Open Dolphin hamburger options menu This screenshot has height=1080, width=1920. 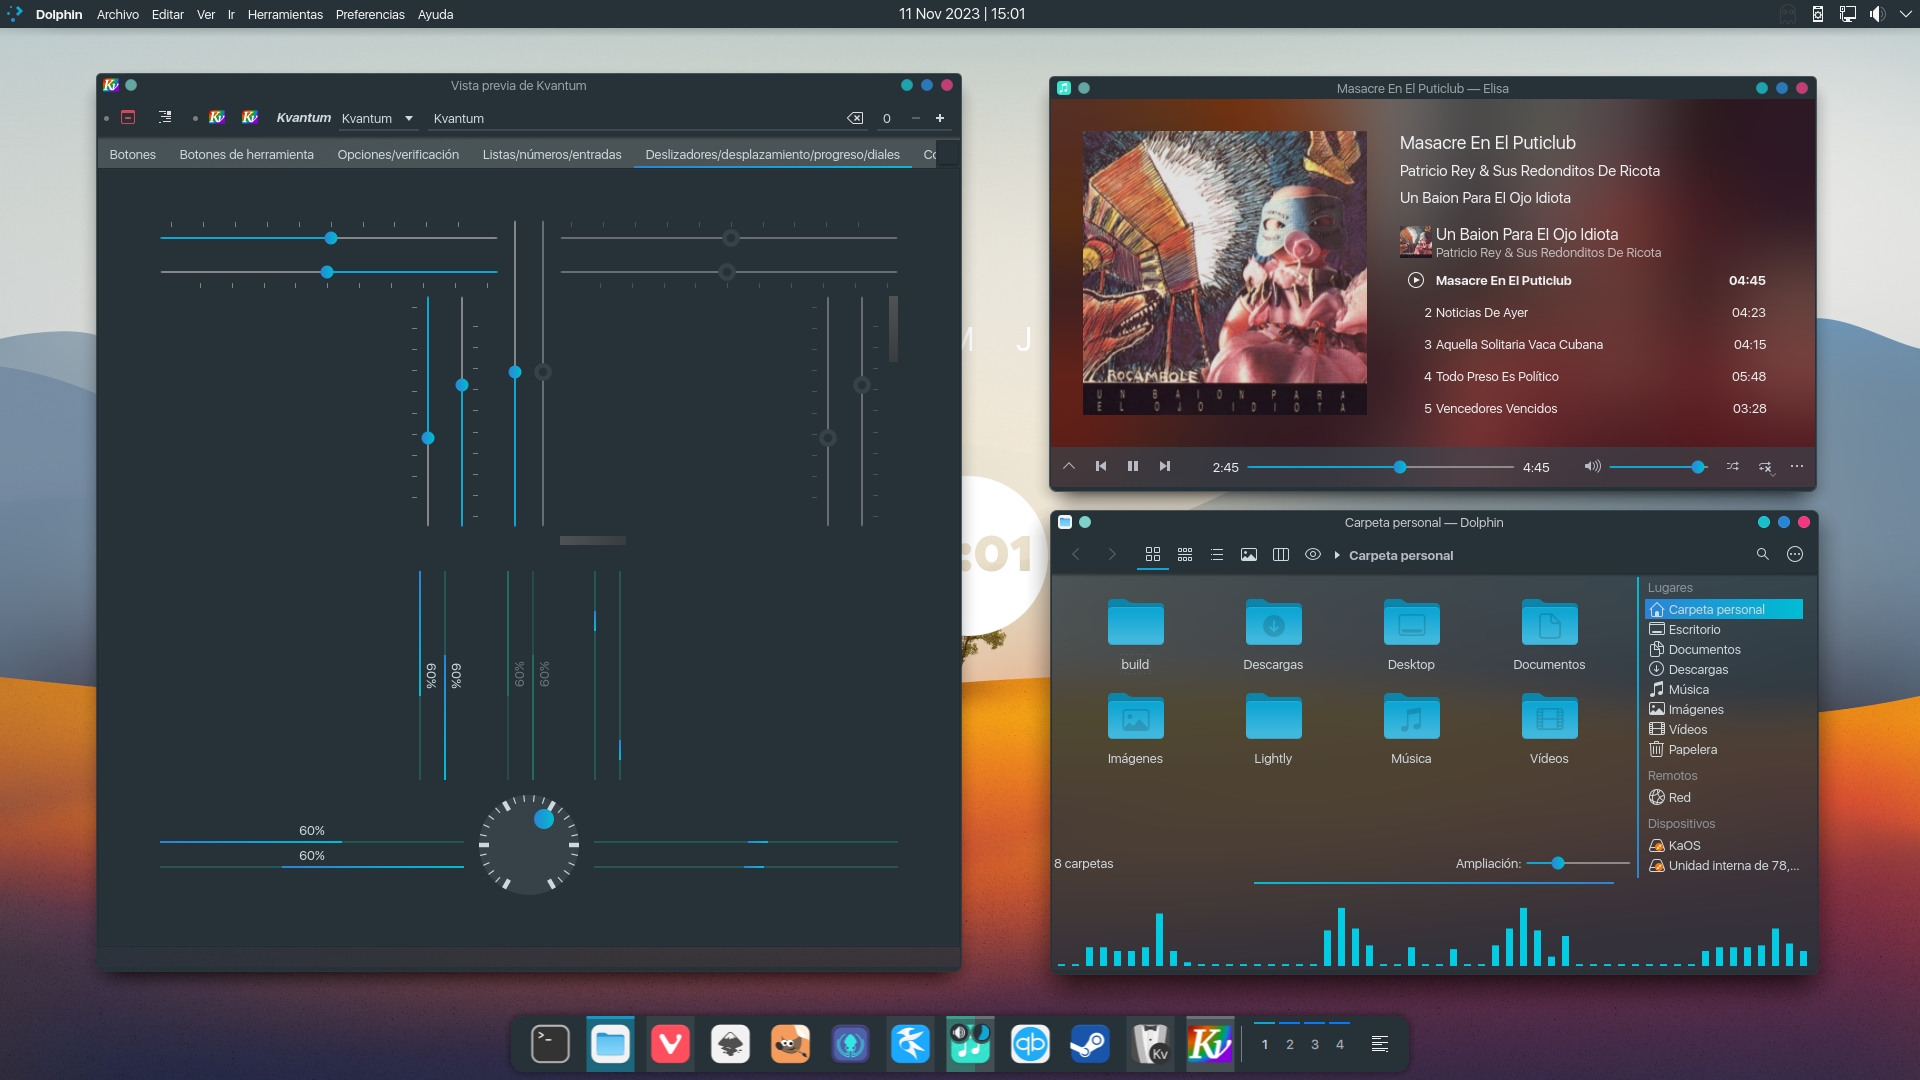(1795, 554)
